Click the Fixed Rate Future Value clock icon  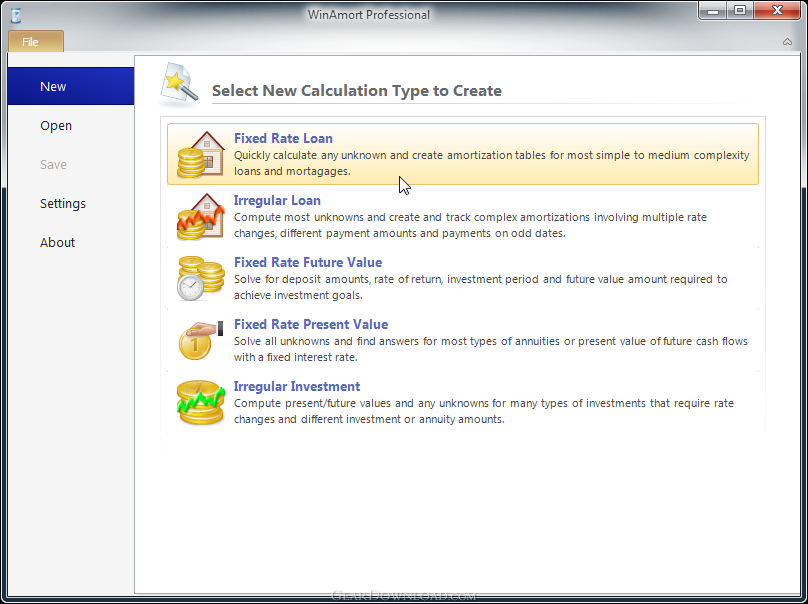coord(201,278)
